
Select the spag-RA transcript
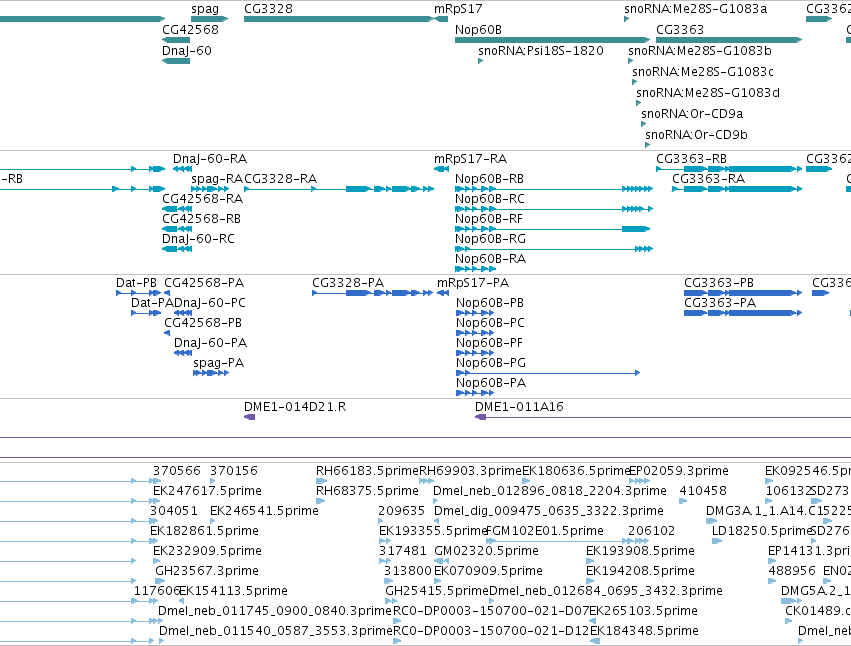pyautogui.click(x=210, y=189)
